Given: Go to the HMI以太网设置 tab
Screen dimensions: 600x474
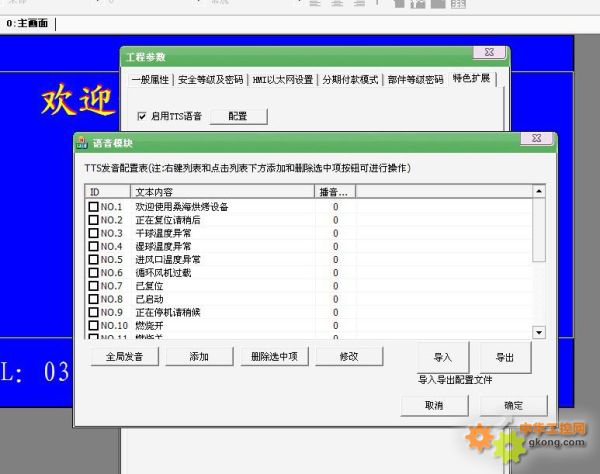Looking at the screenshot, I should point(283,79).
